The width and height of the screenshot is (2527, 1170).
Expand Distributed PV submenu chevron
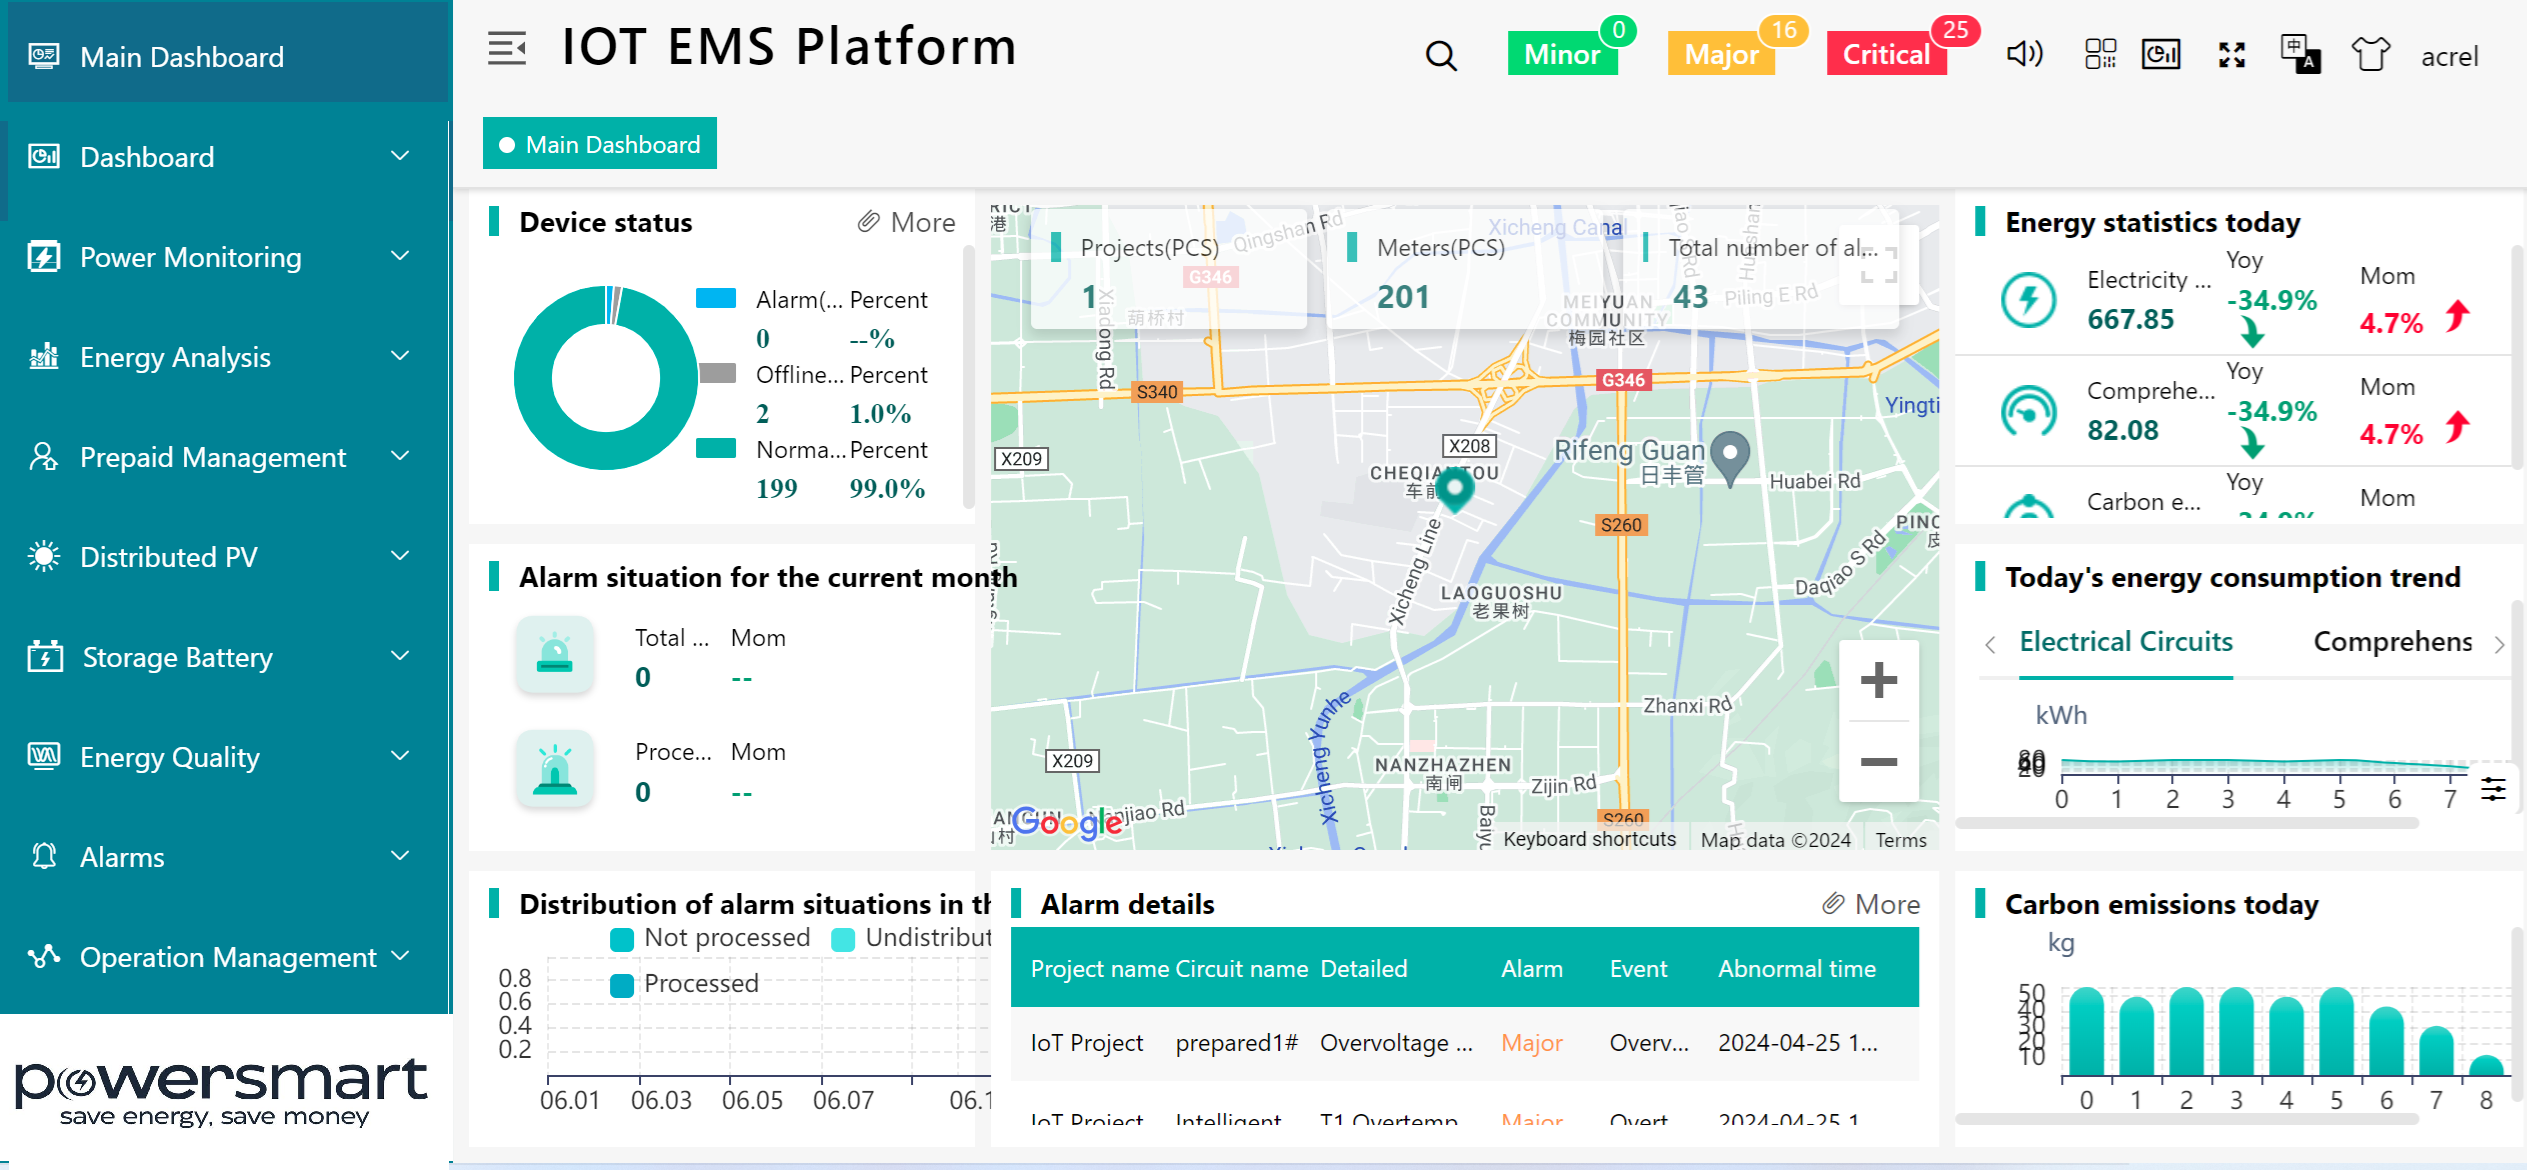(400, 556)
